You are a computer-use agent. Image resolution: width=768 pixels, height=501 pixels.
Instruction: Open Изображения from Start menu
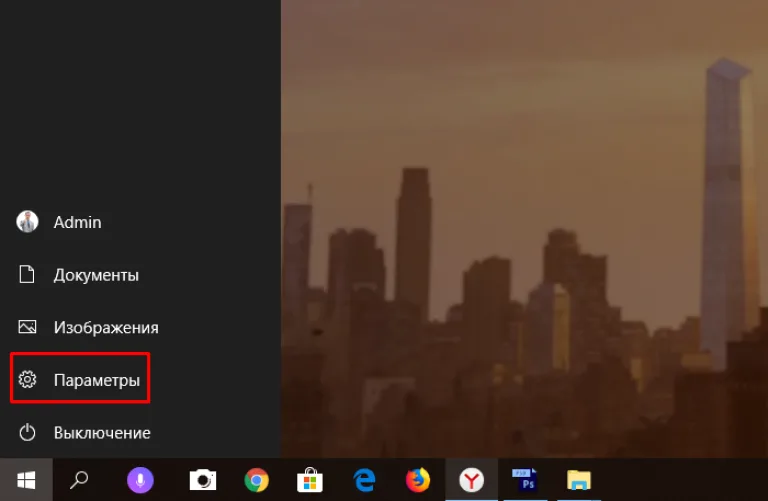pos(140,327)
